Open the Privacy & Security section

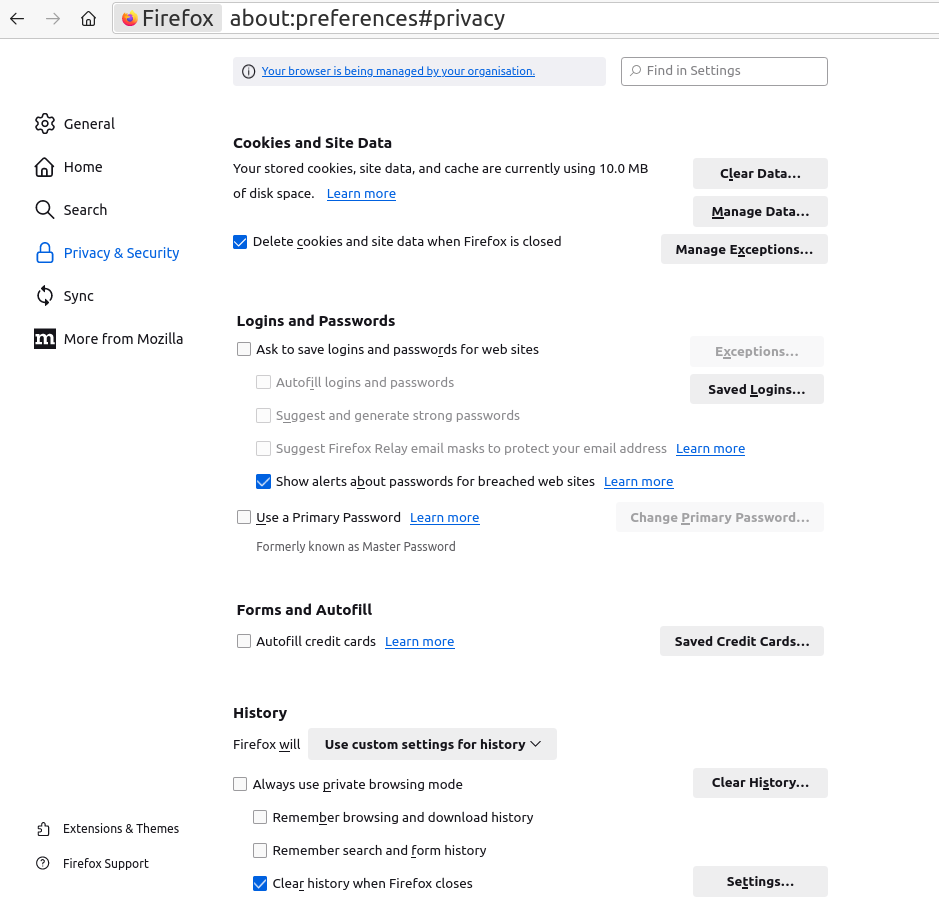coord(121,253)
